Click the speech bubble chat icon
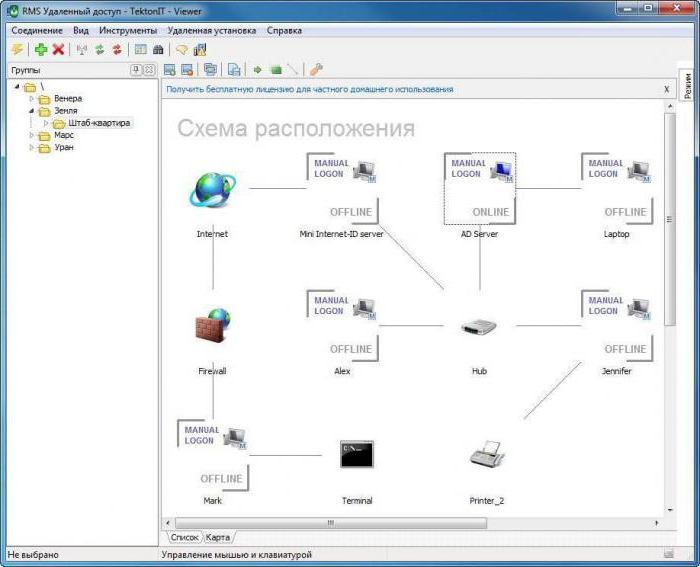700x567 pixels. point(181,49)
